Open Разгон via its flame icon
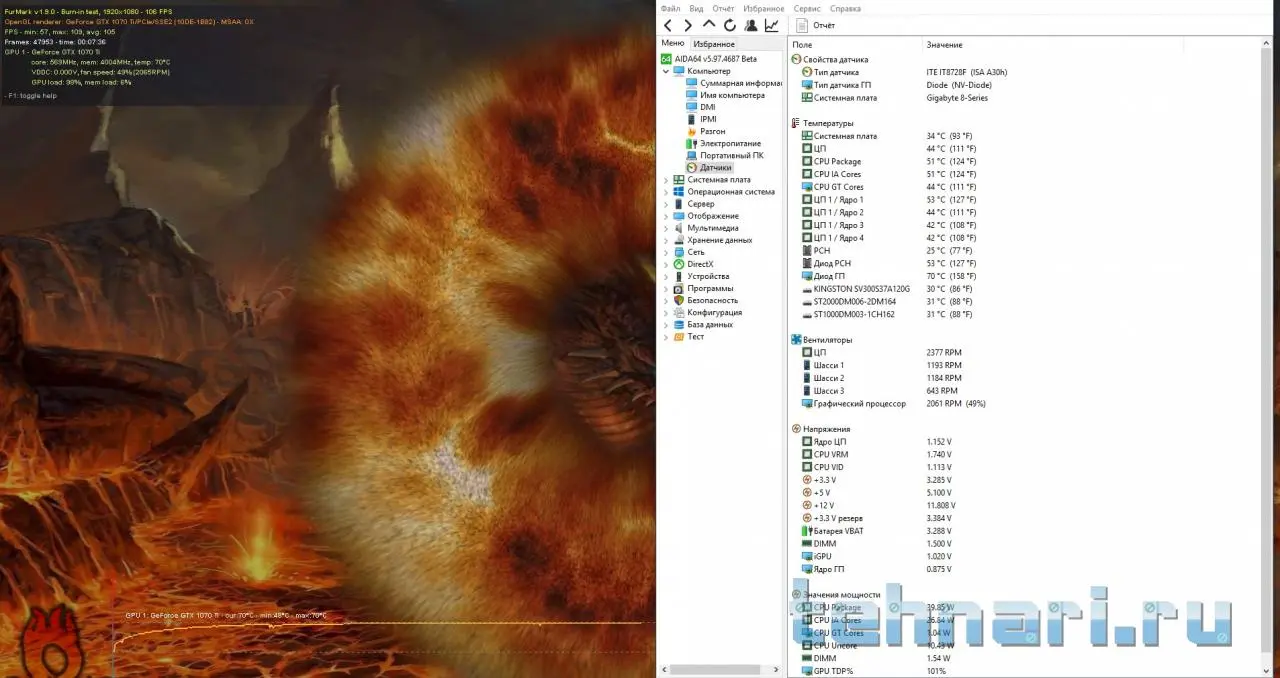This screenshot has height=678, width=1280. click(691, 131)
